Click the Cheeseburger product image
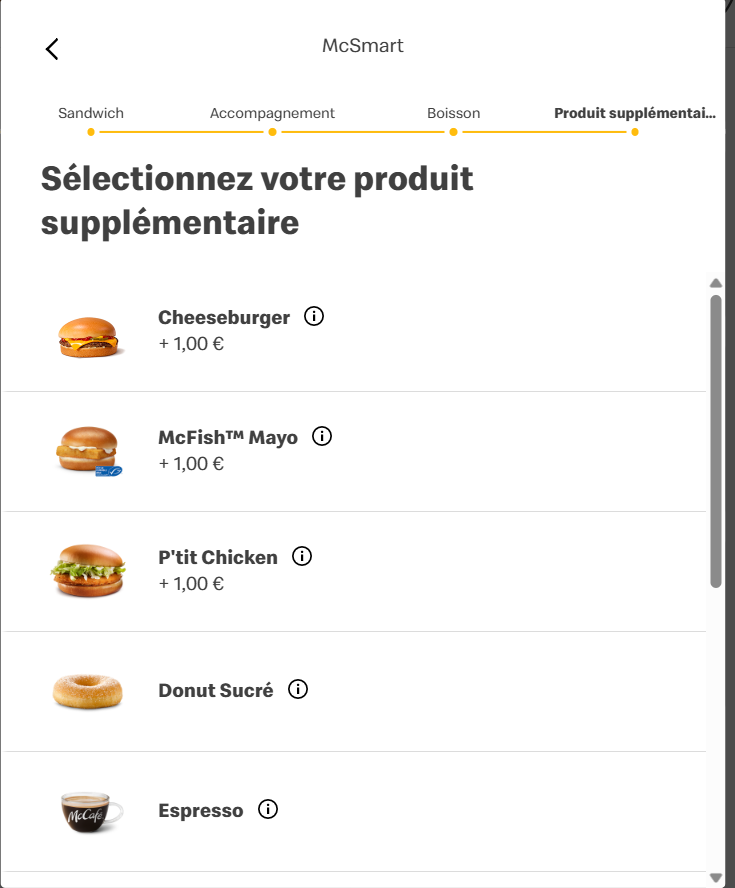Image resolution: width=735 pixels, height=888 pixels. 88,336
